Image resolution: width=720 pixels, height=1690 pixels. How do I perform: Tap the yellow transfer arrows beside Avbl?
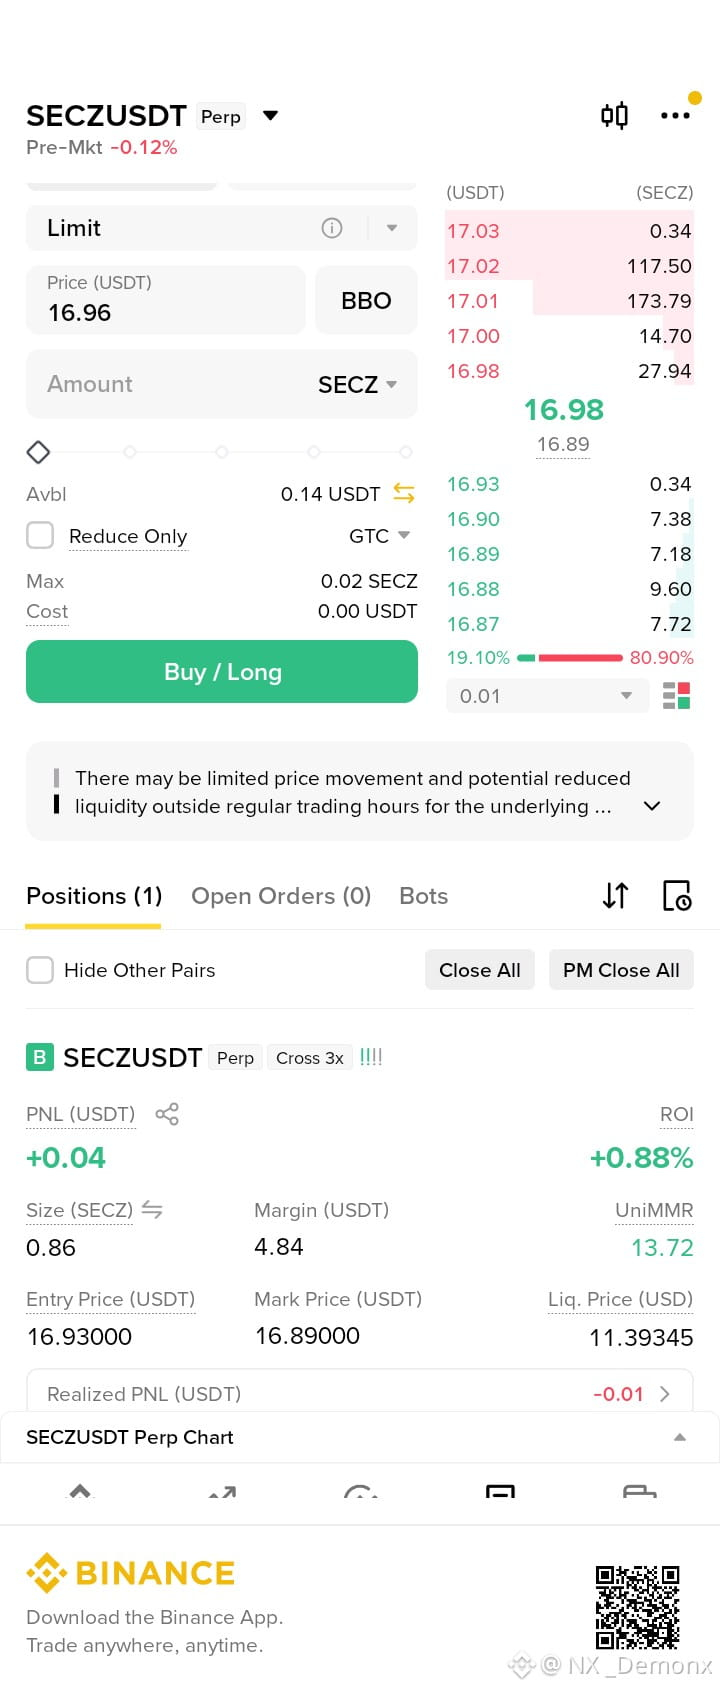click(404, 493)
